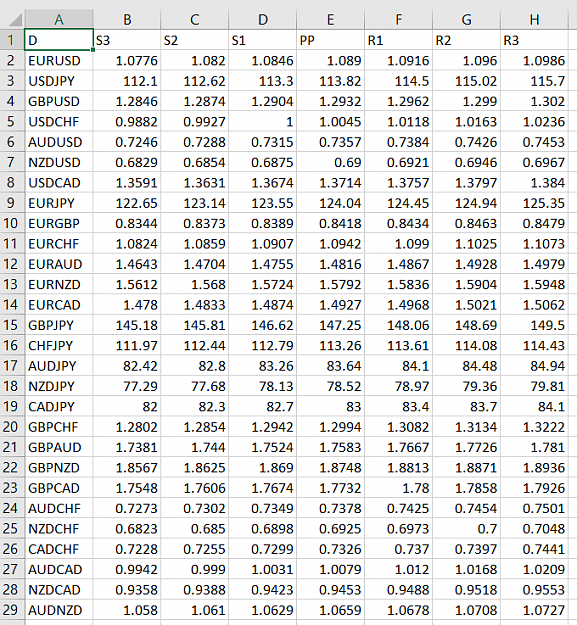Select the USDCAD cell
Viewport: 577px width, 625px height.
(x=59, y=182)
